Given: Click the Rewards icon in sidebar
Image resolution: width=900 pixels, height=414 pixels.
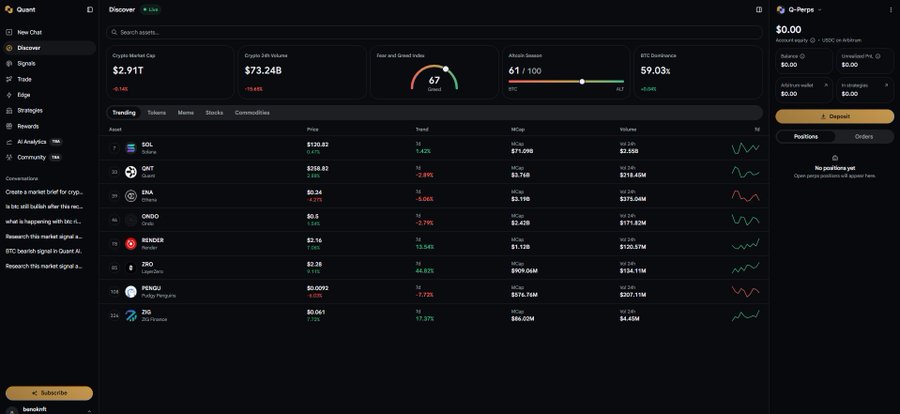Looking at the screenshot, I should click(9, 126).
